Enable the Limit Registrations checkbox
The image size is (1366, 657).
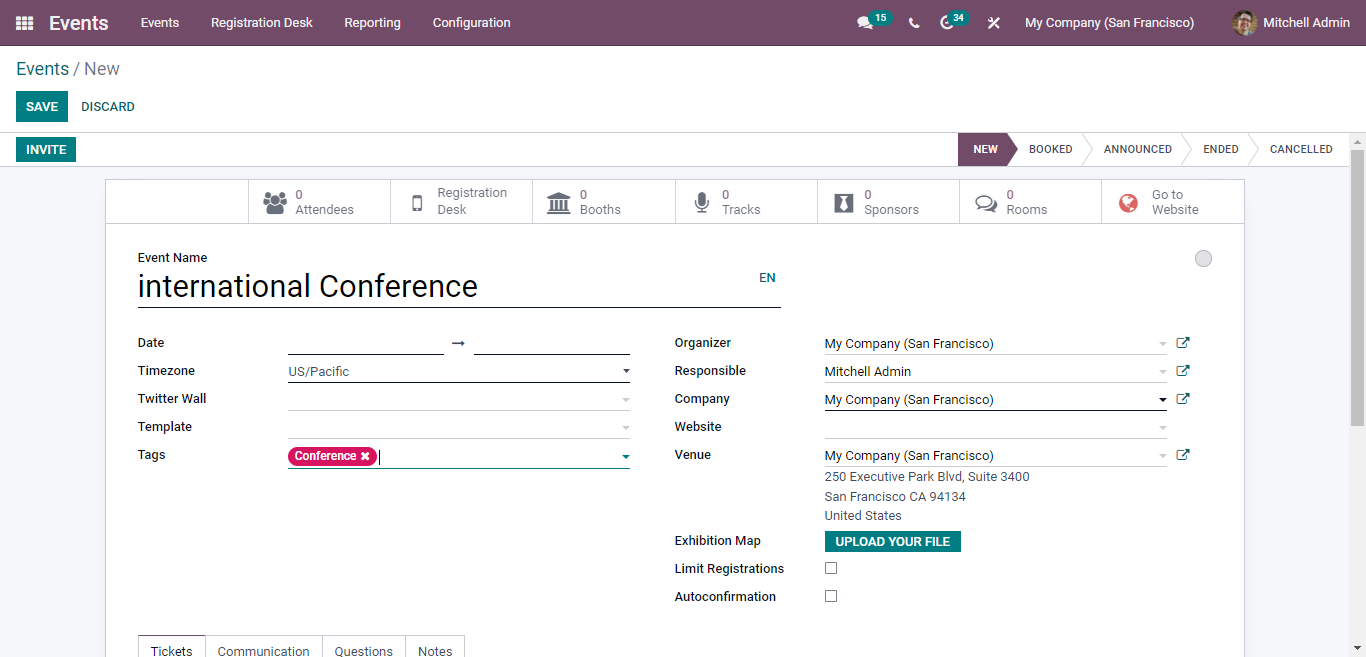[x=831, y=568]
